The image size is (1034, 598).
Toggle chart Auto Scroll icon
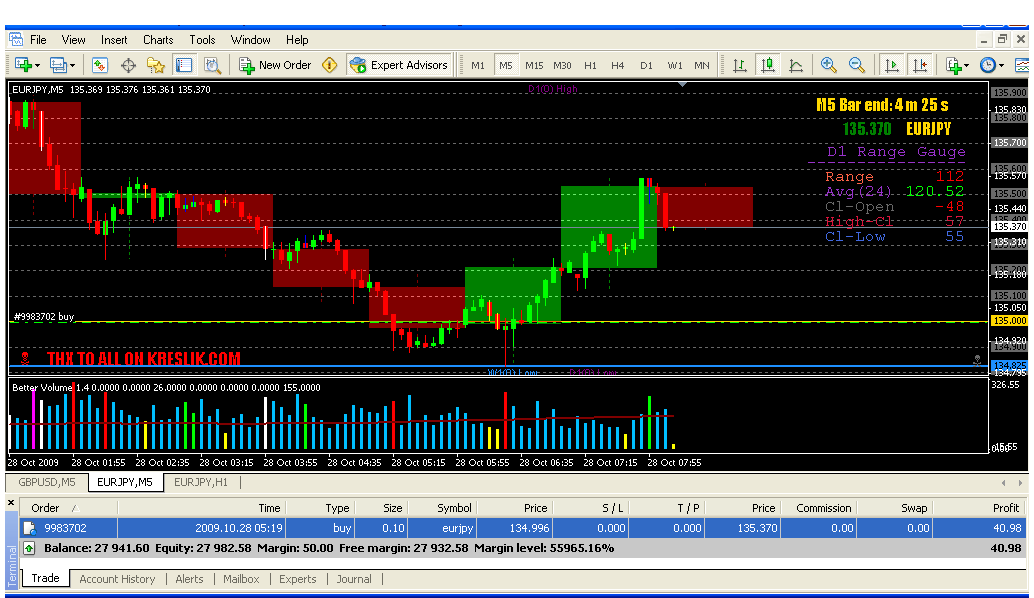point(892,65)
